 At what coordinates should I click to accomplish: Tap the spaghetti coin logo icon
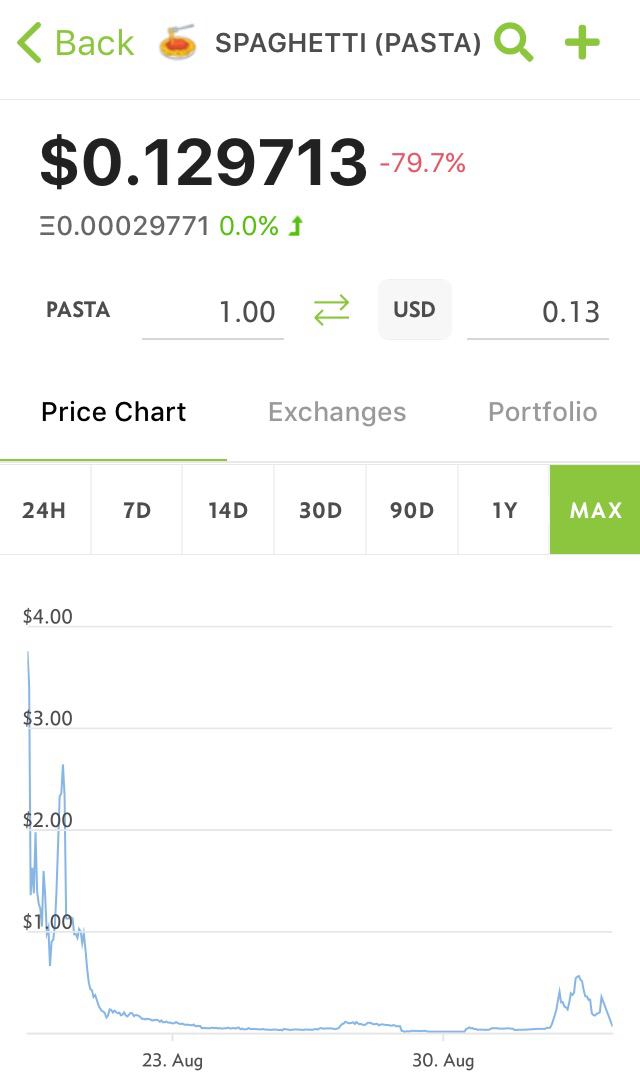tap(178, 43)
